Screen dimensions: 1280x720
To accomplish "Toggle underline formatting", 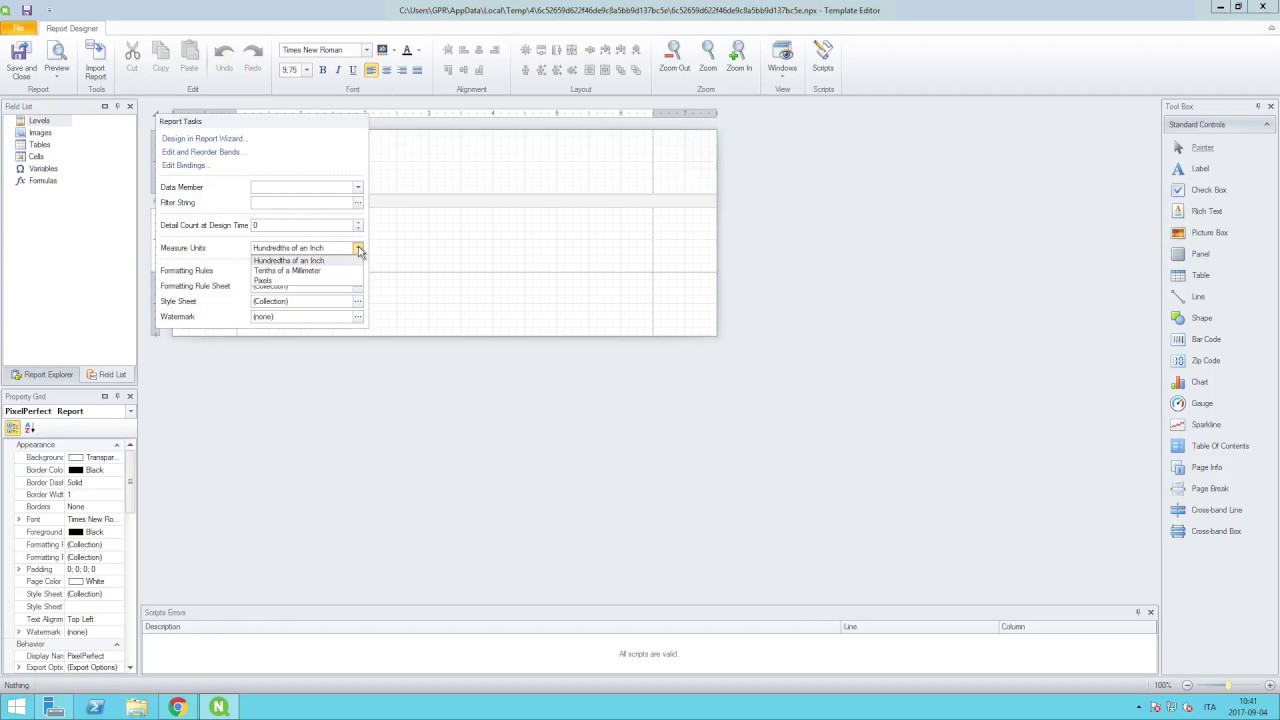I will [352, 70].
